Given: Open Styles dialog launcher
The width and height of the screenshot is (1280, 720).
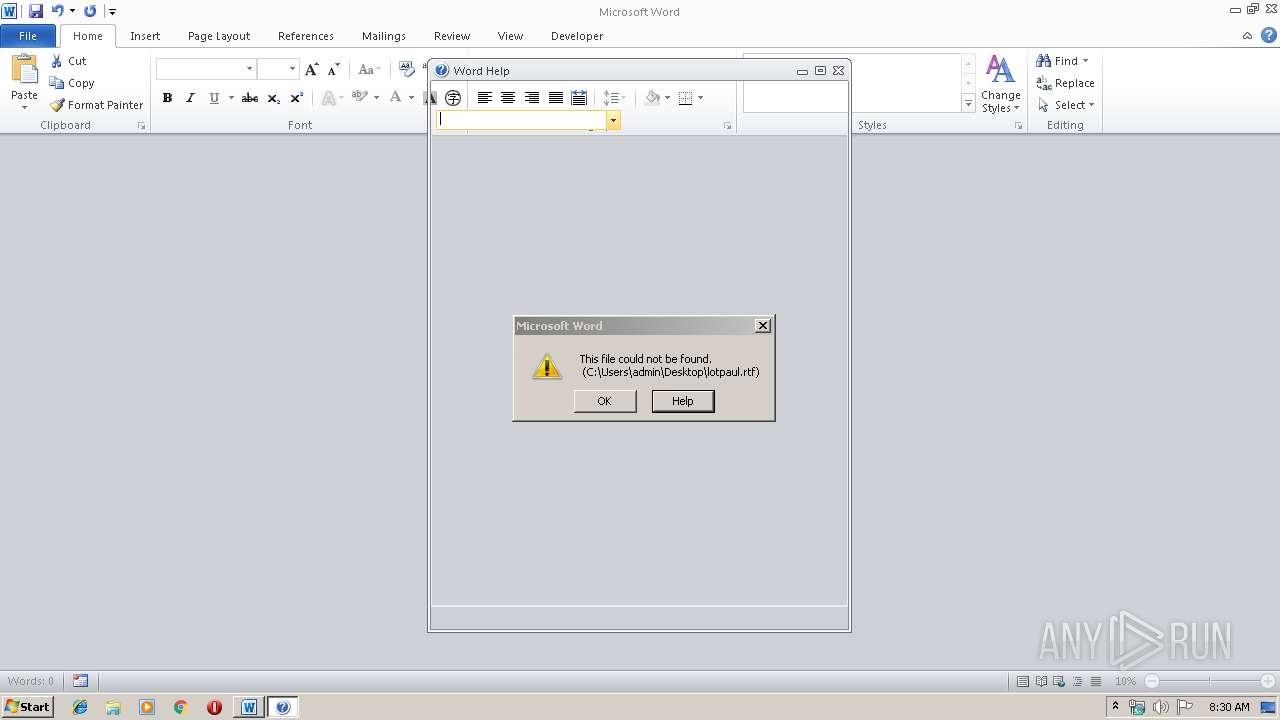Looking at the screenshot, I should click(1018, 126).
